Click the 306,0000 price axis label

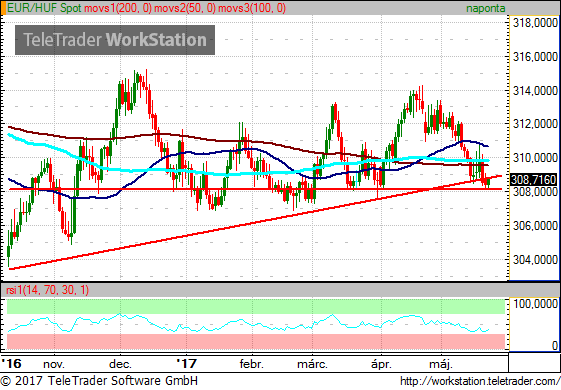(x=535, y=225)
